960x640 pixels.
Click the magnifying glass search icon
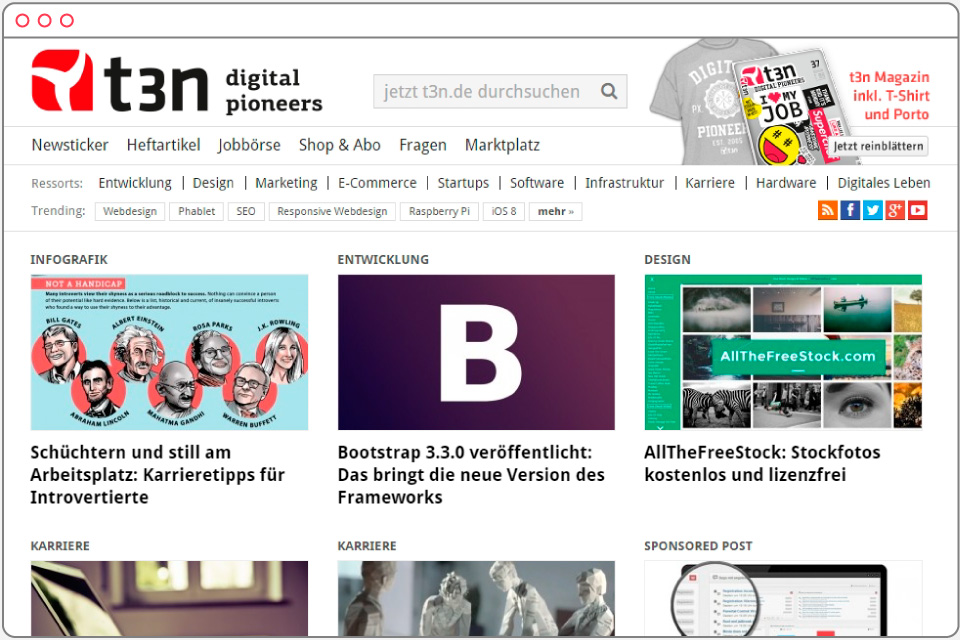click(609, 91)
